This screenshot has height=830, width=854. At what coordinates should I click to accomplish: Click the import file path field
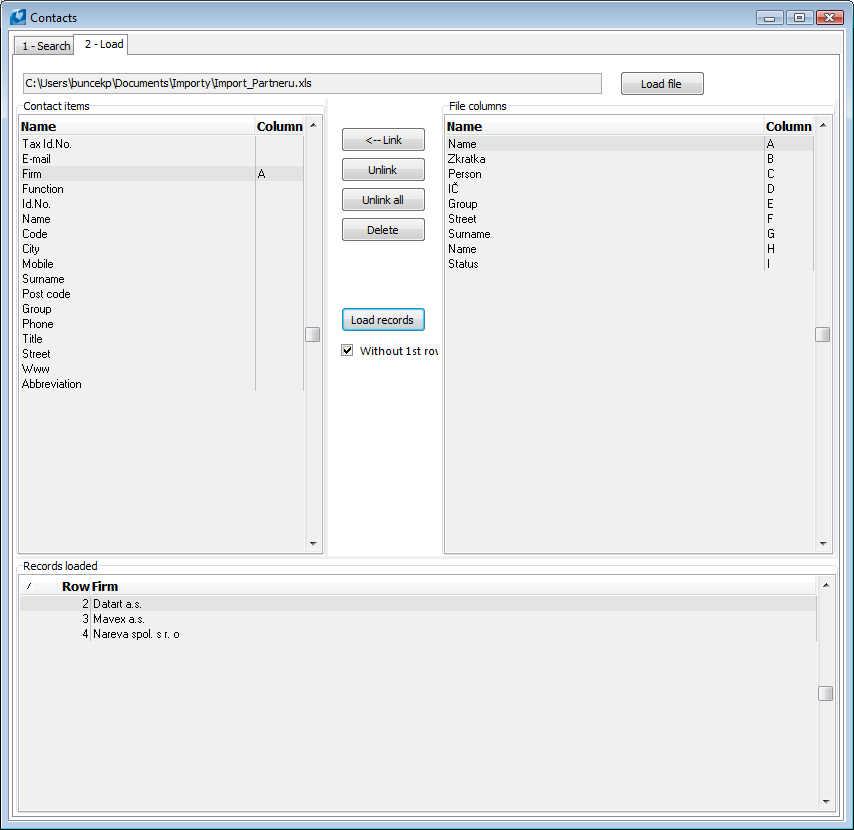coord(312,83)
